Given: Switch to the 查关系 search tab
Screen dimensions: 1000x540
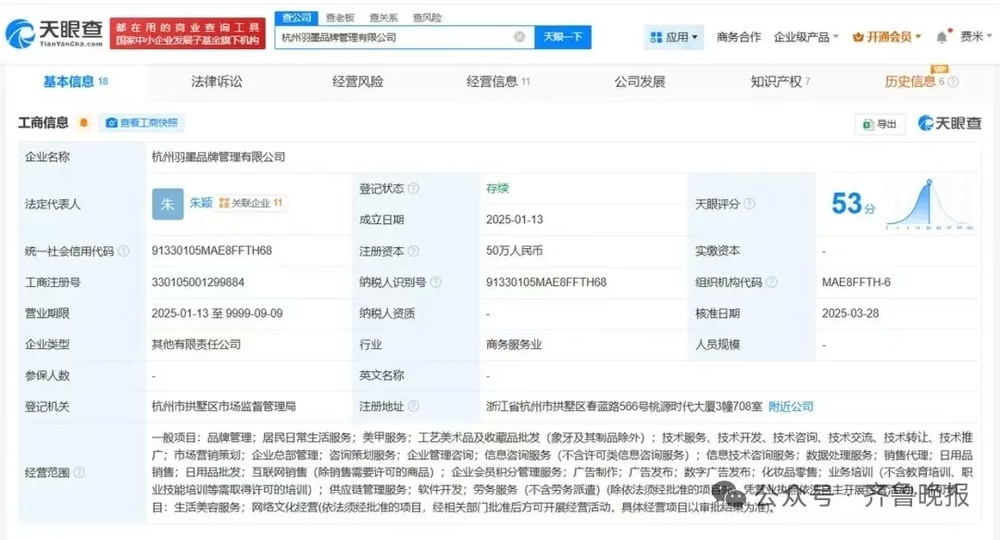Looking at the screenshot, I should [x=383, y=17].
